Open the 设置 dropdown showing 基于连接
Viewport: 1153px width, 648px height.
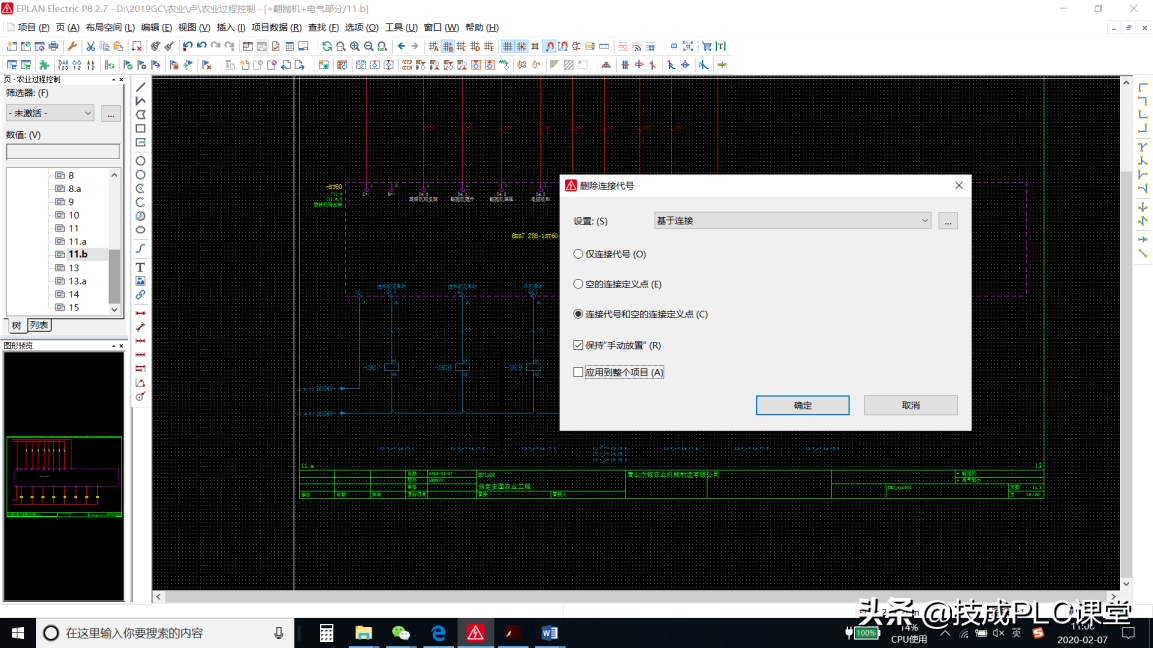click(x=792, y=220)
